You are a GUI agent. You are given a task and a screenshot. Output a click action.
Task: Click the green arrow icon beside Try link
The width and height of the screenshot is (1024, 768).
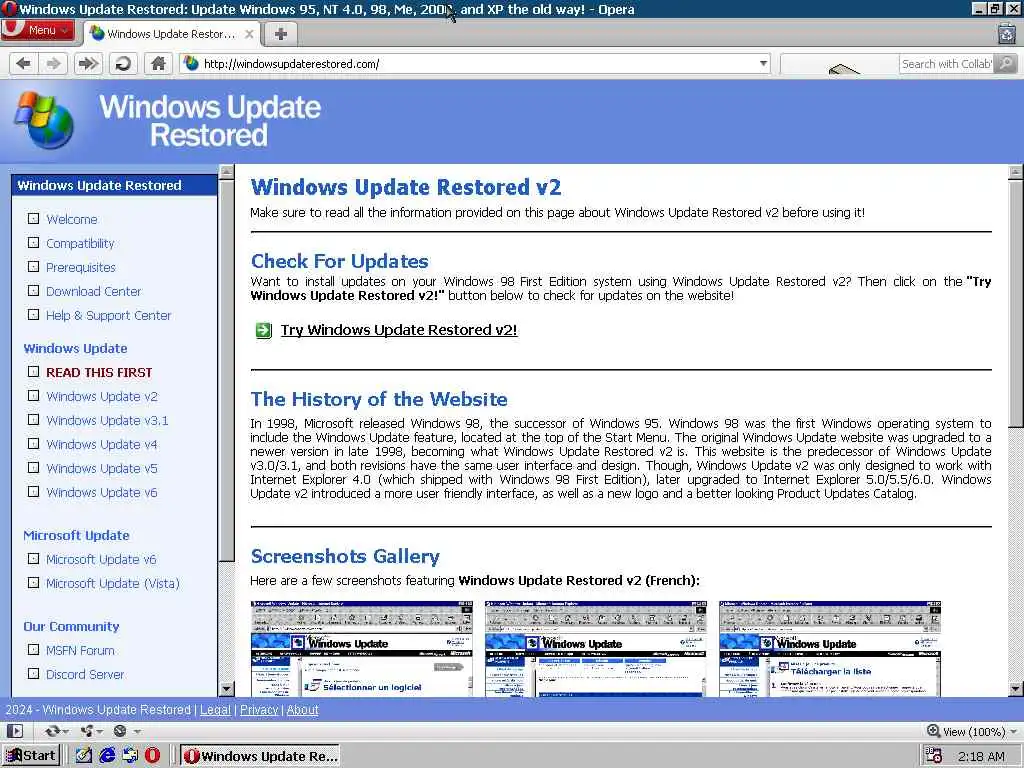[x=263, y=330]
